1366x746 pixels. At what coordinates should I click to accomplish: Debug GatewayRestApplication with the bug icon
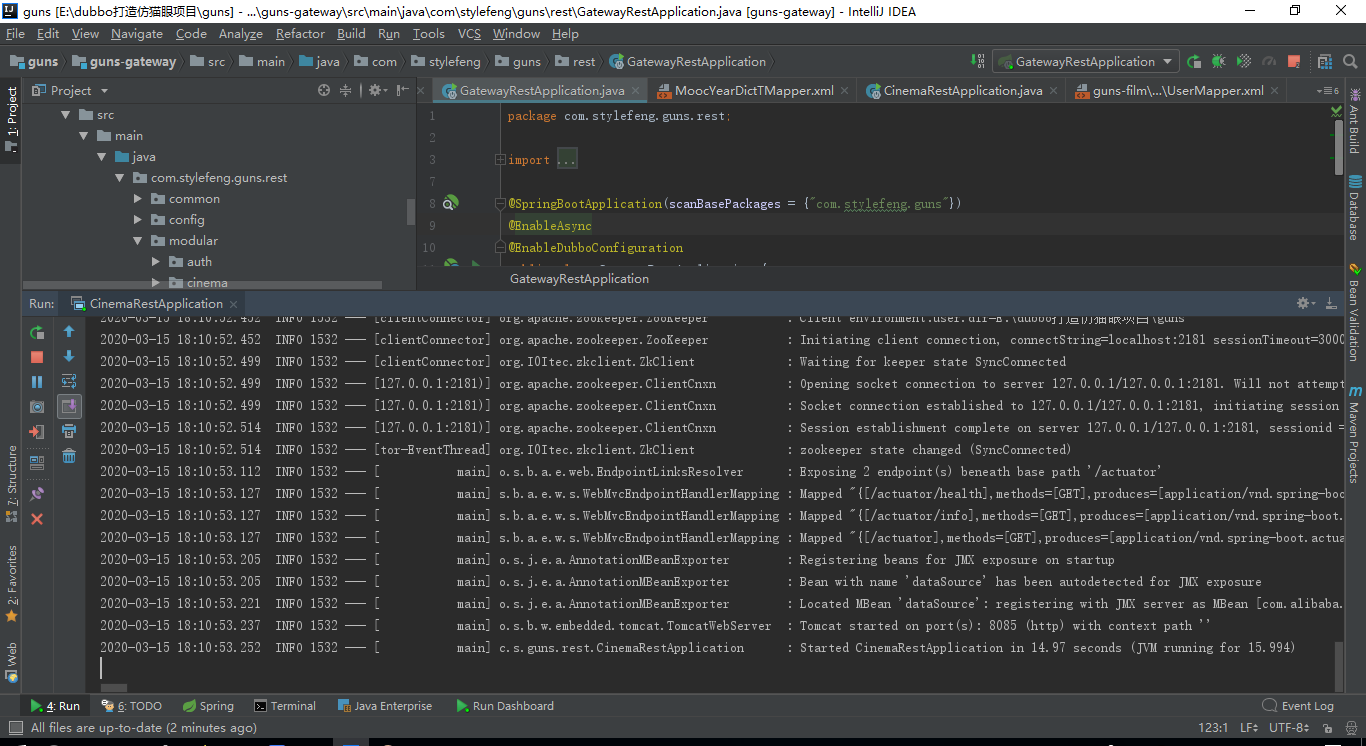pos(1218,62)
